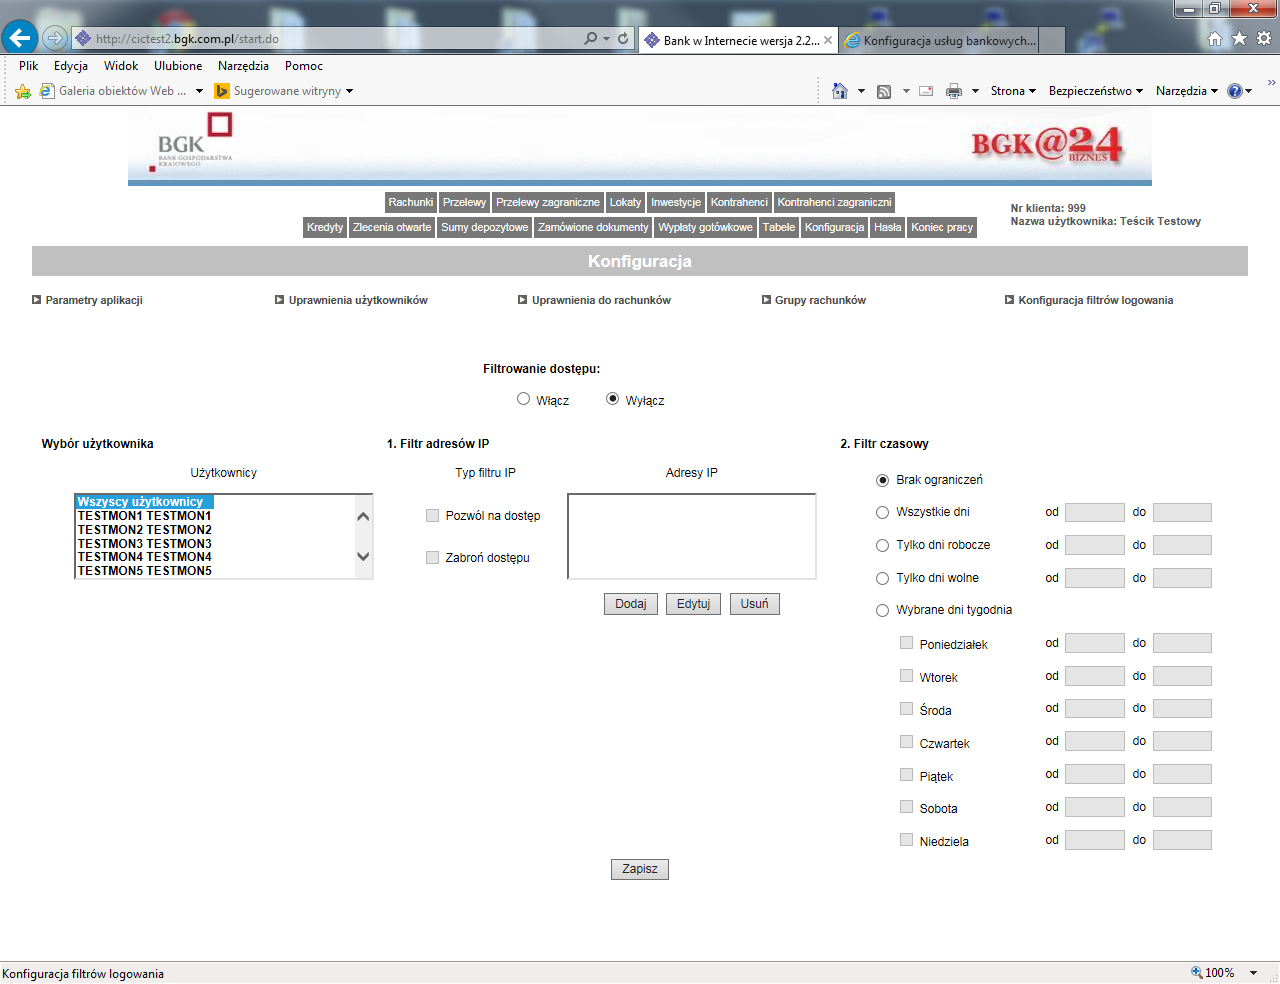
Task: Click the Piątek 'do' time field
Action: pyautogui.click(x=1182, y=774)
